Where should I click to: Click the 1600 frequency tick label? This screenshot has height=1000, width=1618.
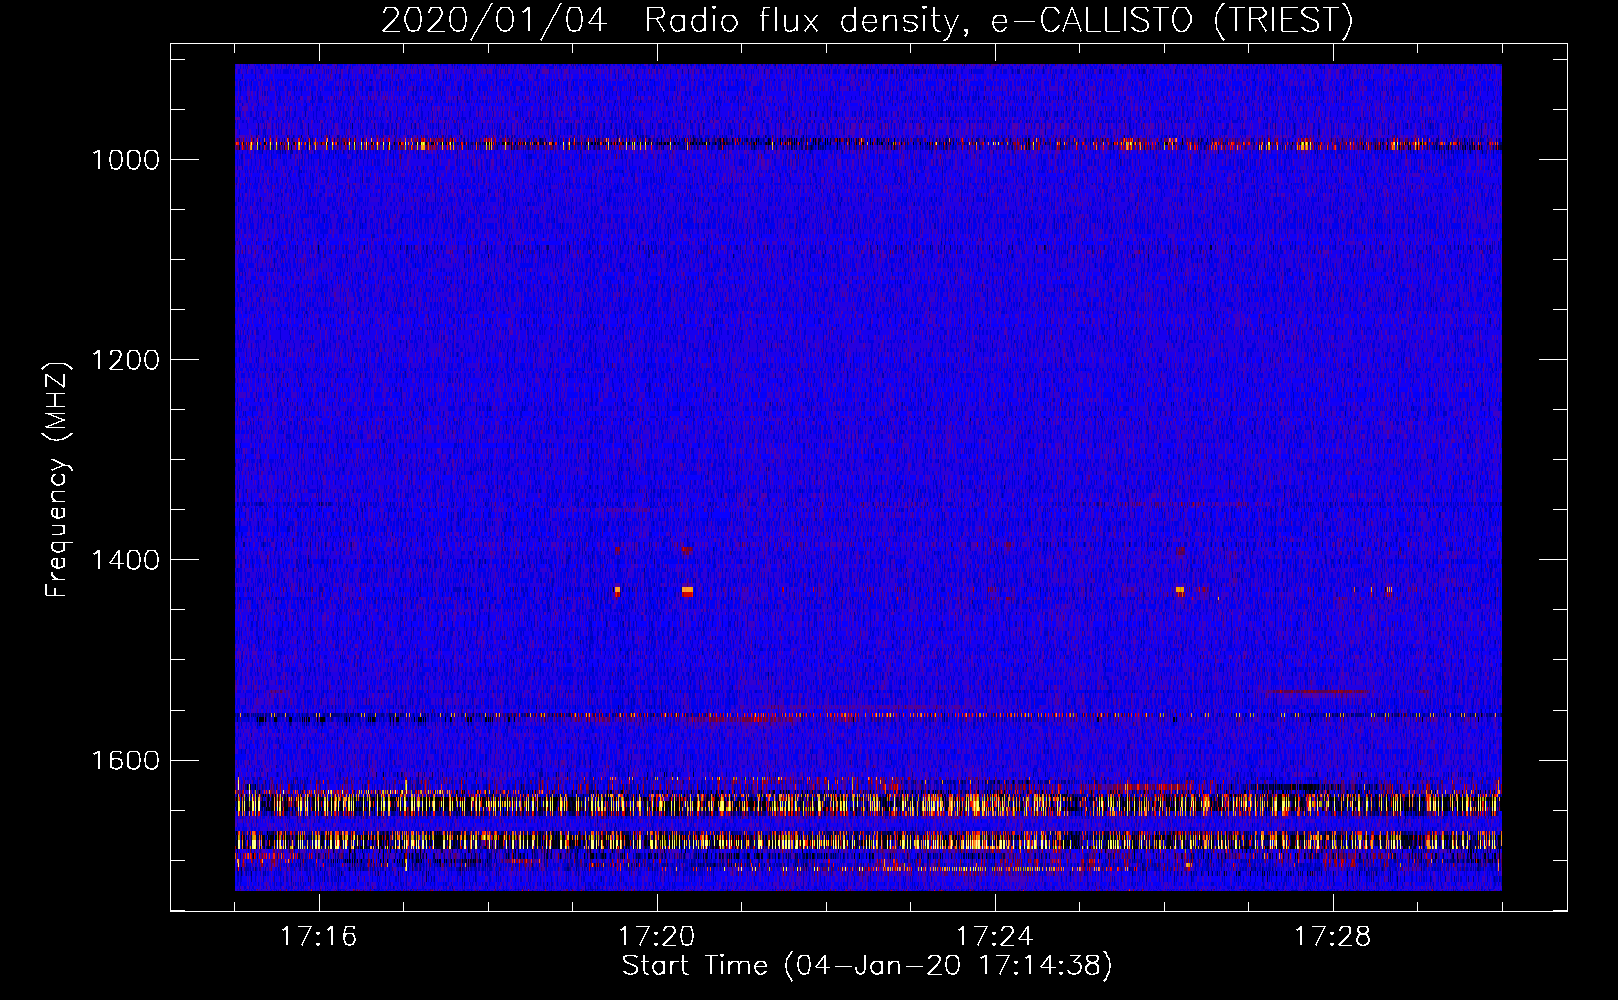tap(125, 760)
